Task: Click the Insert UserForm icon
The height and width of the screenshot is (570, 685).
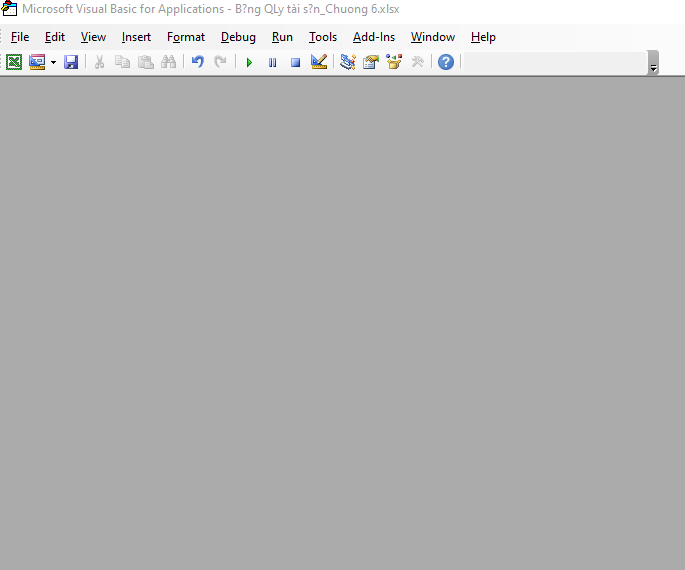Action: point(37,62)
